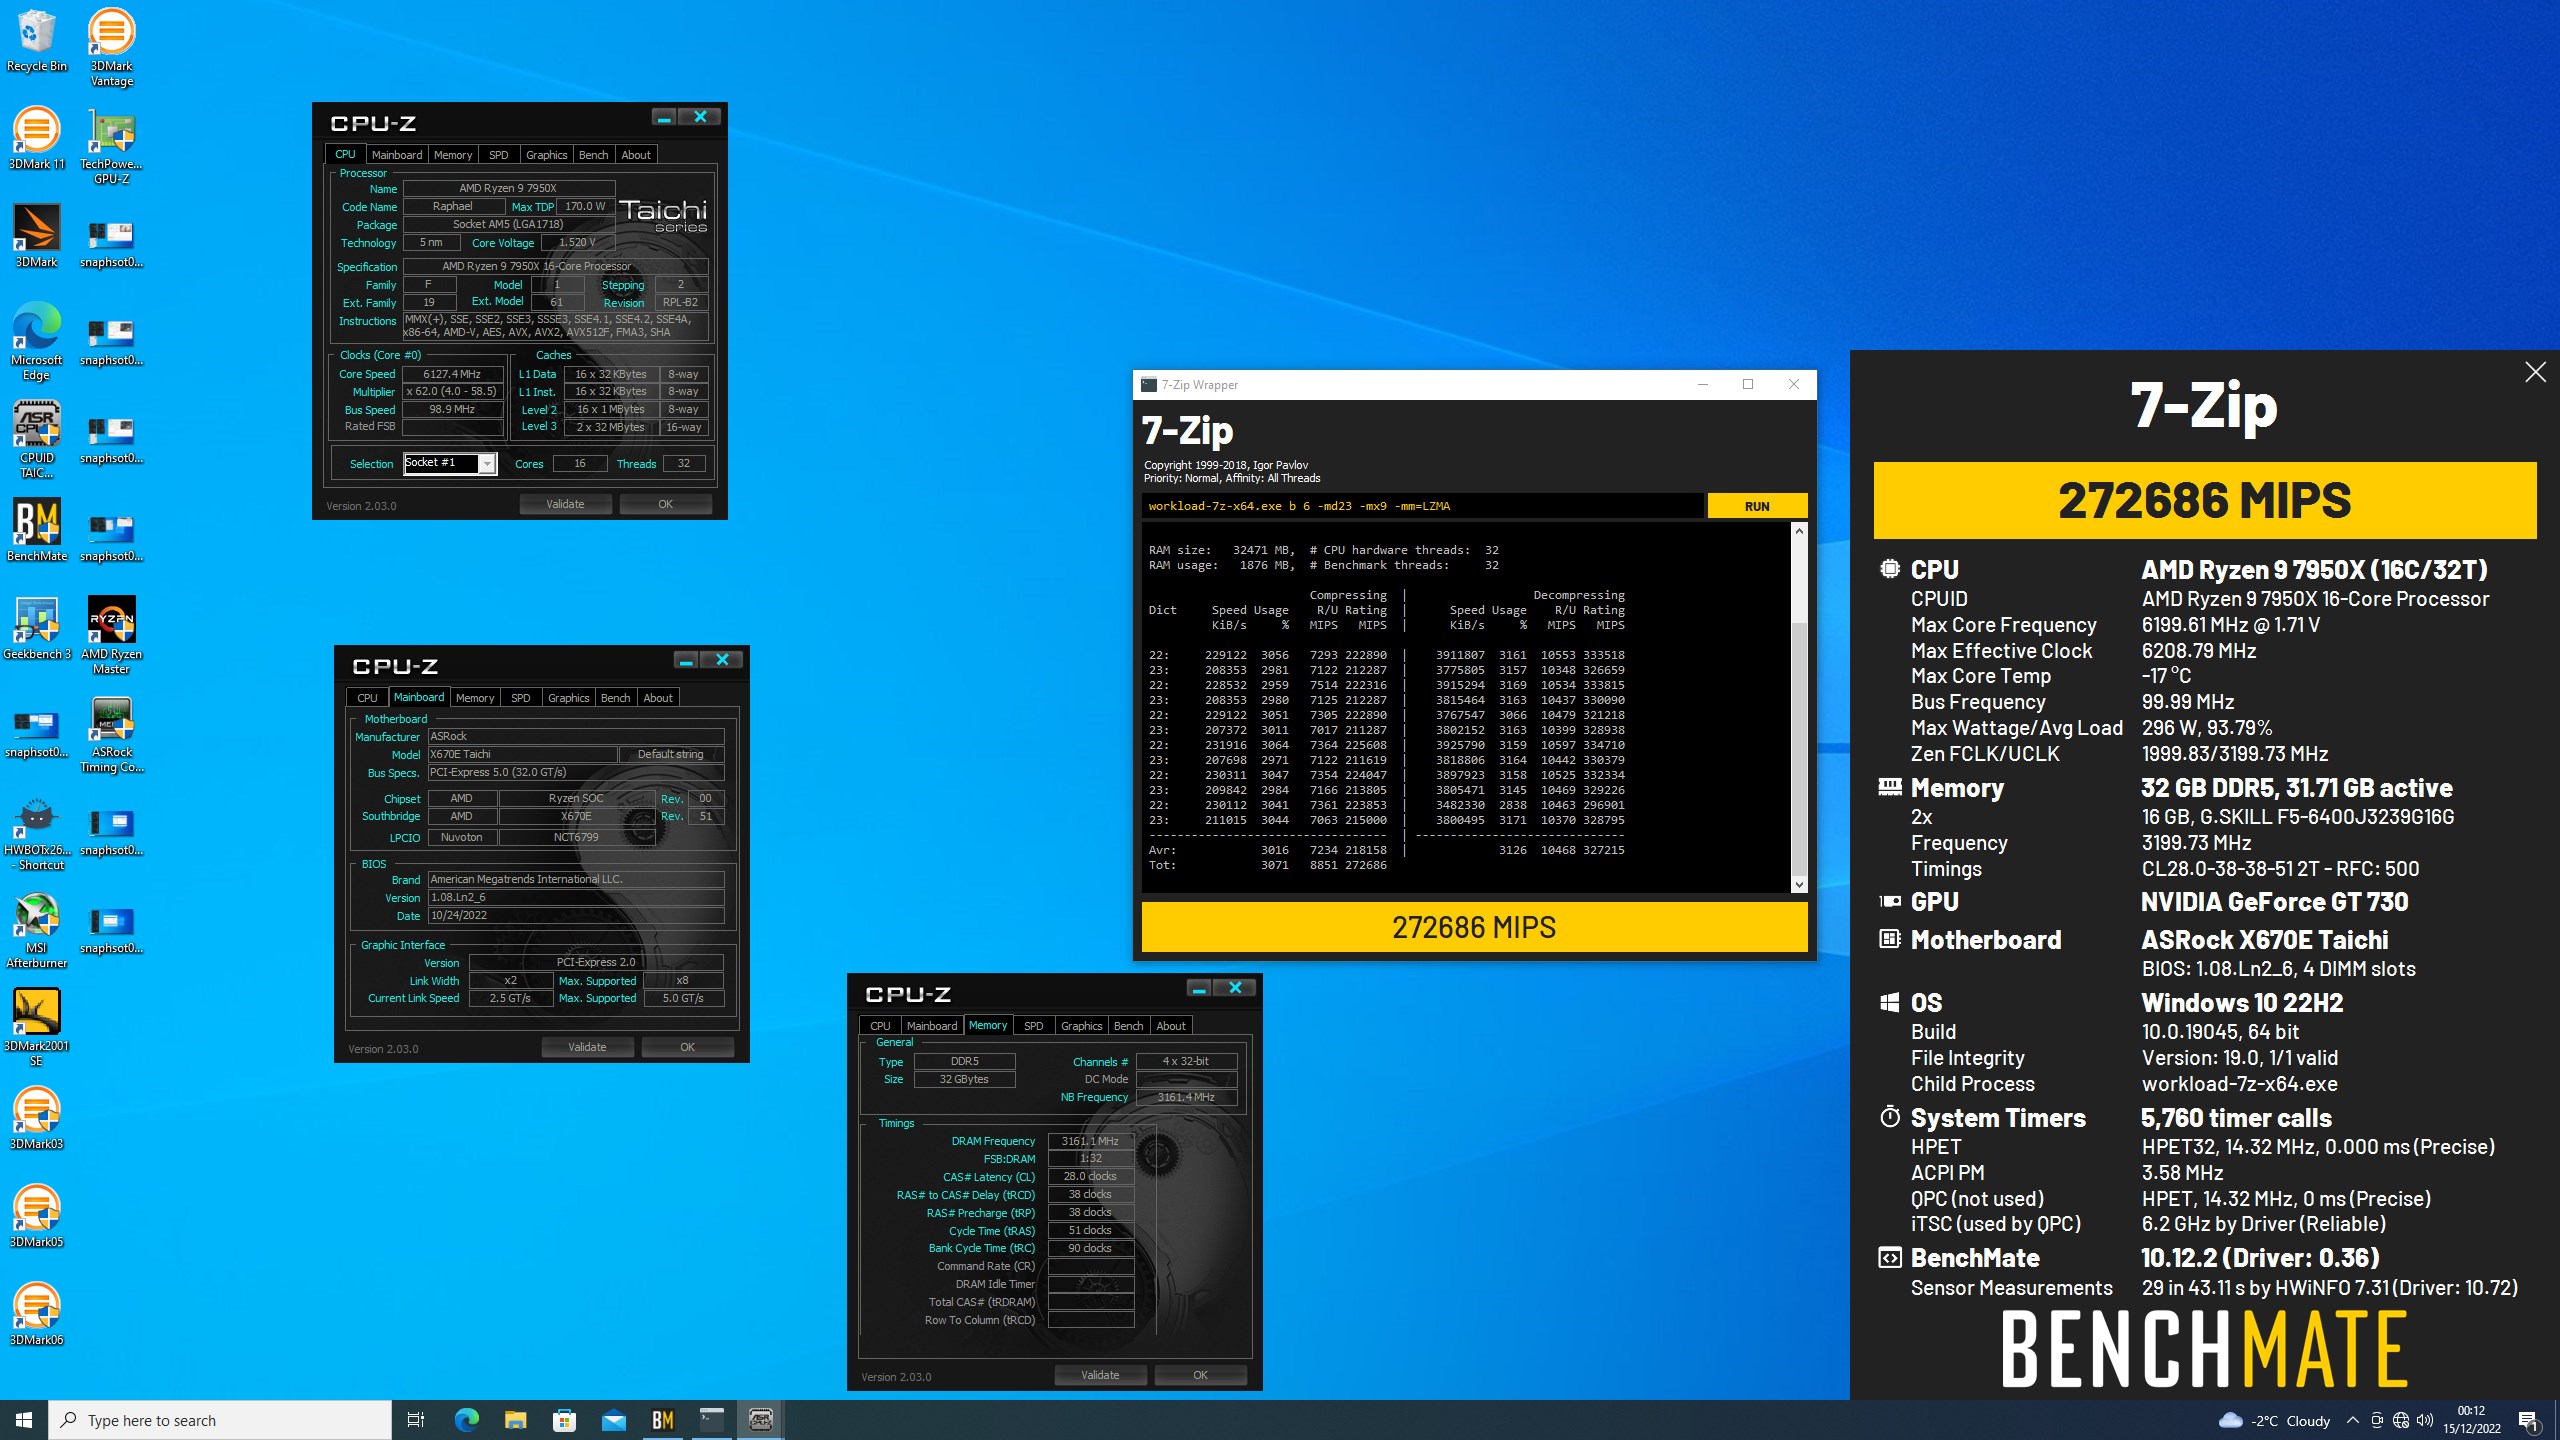Click the 3161.1 MHz DRAM Frequency value
The height and width of the screenshot is (1440, 2560).
click(1090, 1141)
